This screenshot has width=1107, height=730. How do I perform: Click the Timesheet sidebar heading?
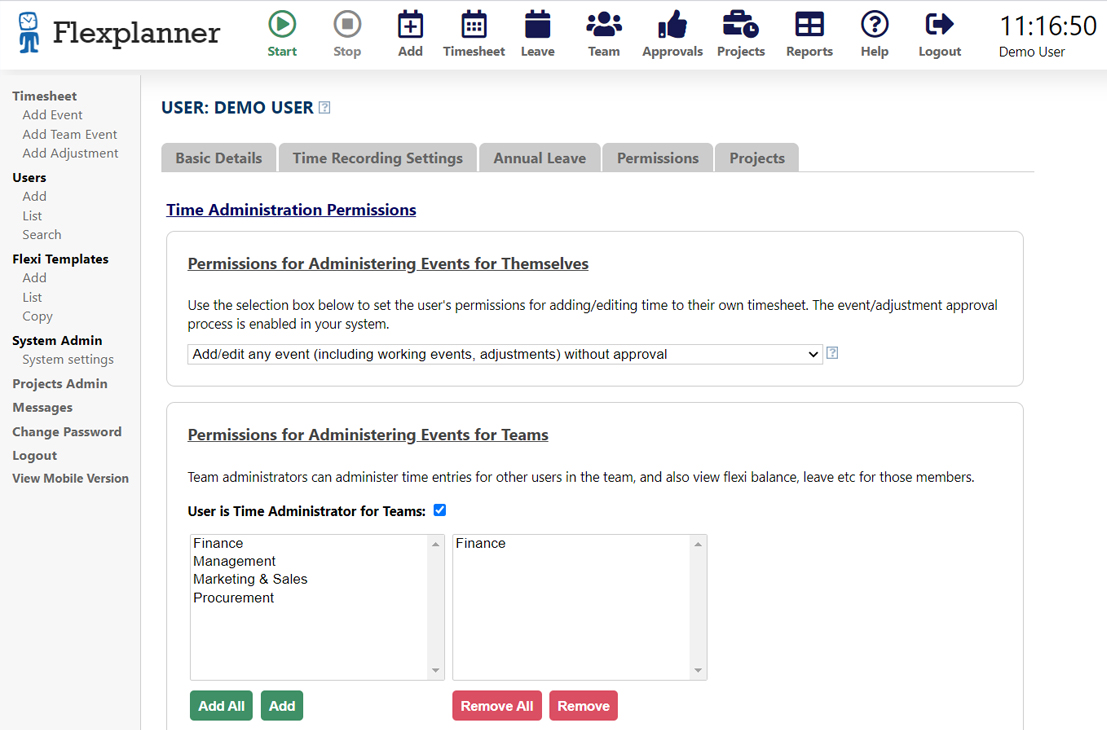coord(44,96)
